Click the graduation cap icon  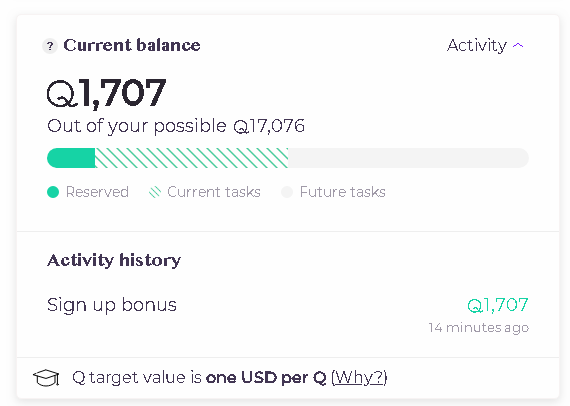pos(46,378)
